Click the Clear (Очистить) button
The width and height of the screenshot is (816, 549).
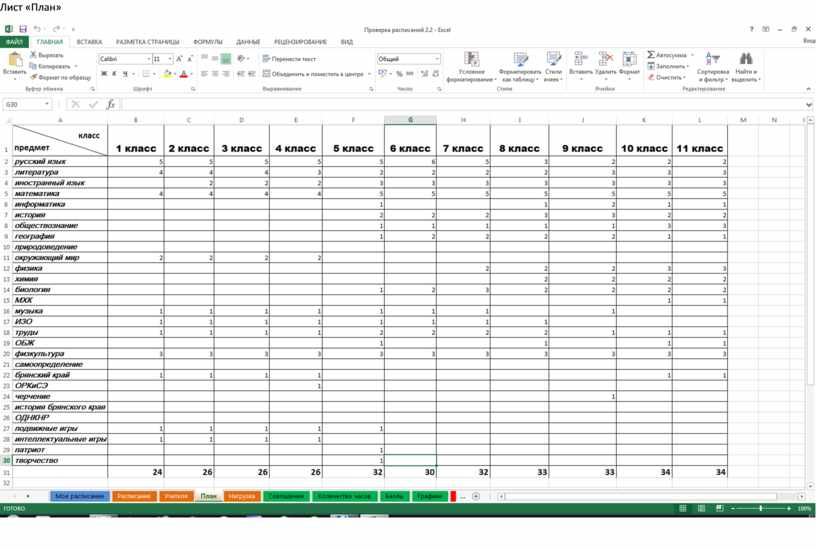[668, 77]
